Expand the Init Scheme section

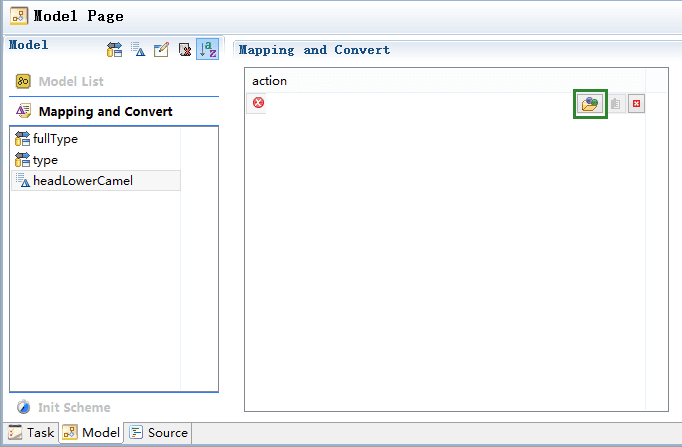[74, 407]
